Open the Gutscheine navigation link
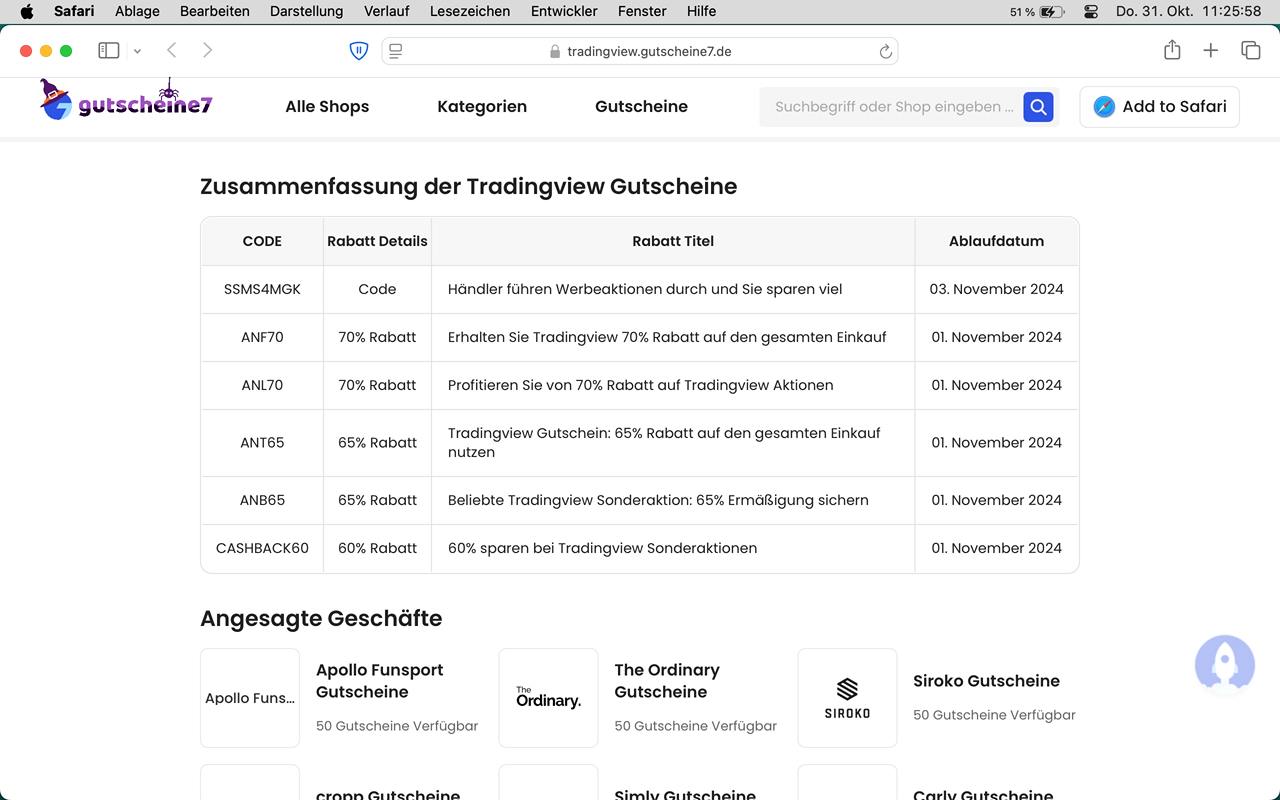 click(641, 107)
